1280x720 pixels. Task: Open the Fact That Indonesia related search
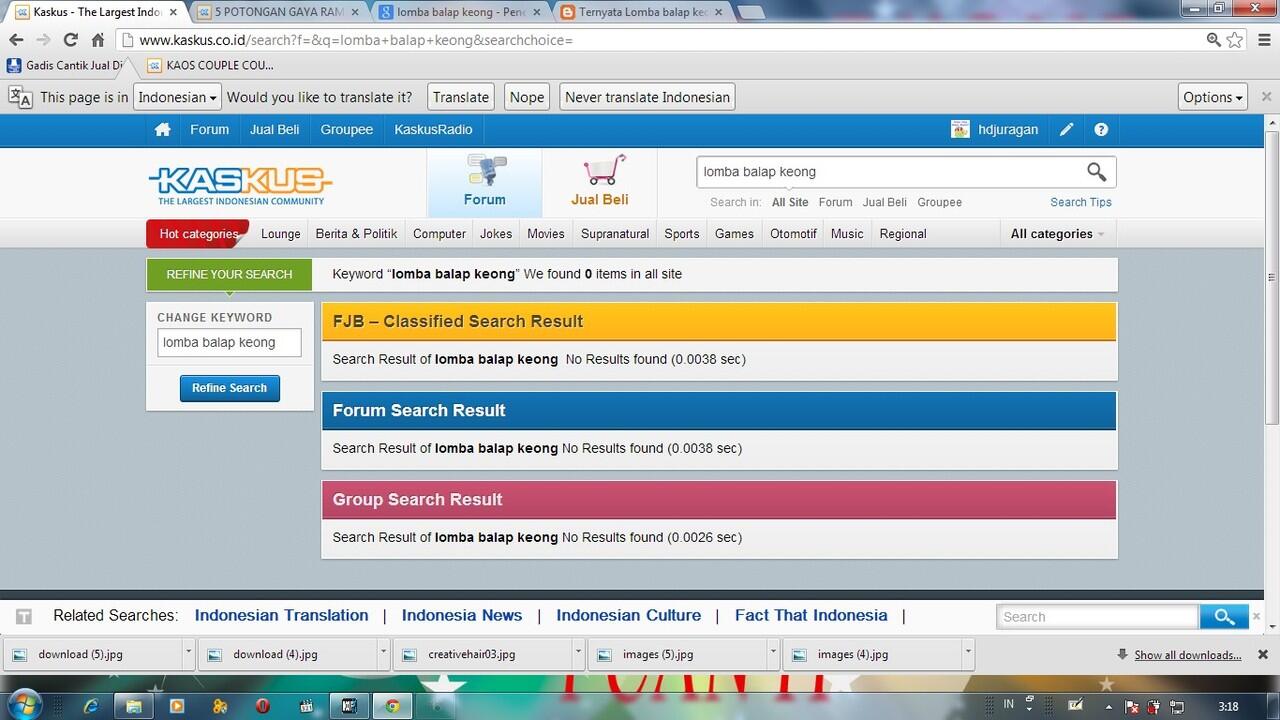pos(811,616)
